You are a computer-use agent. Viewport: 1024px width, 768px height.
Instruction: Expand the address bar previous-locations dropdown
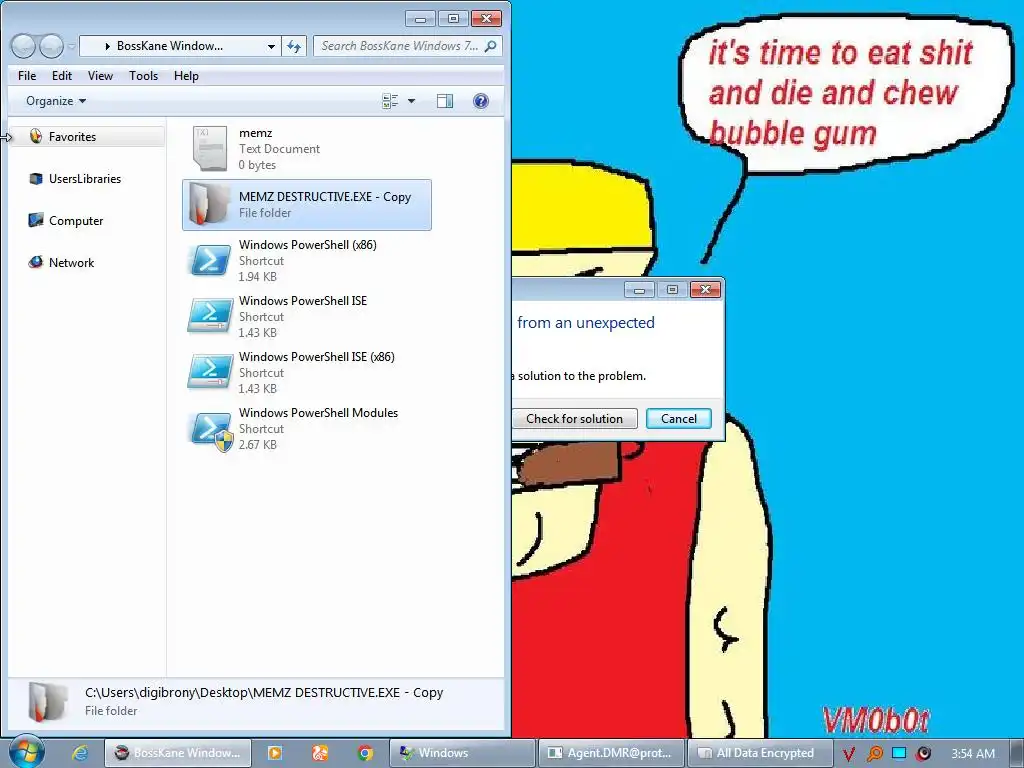coord(271,46)
